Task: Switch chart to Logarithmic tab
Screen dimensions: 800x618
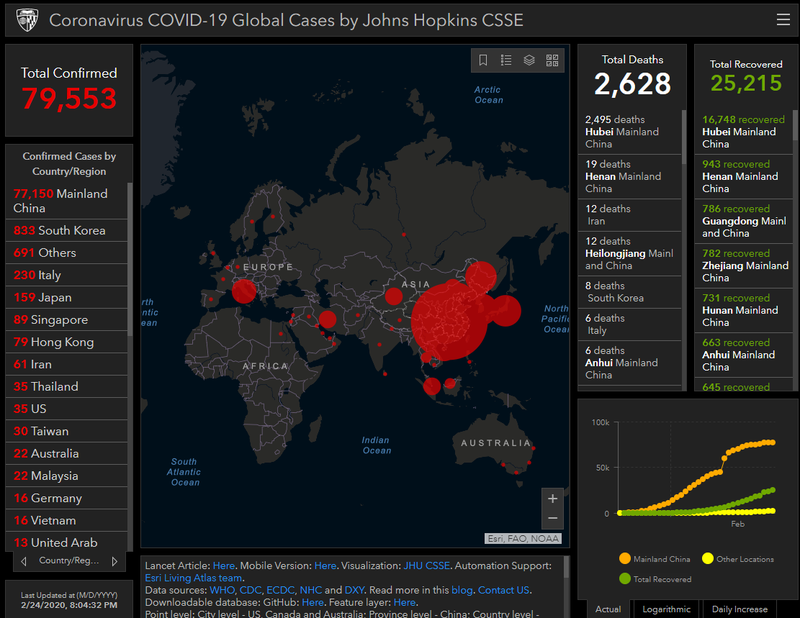Action: pyautogui.click(x=666, y=609)
